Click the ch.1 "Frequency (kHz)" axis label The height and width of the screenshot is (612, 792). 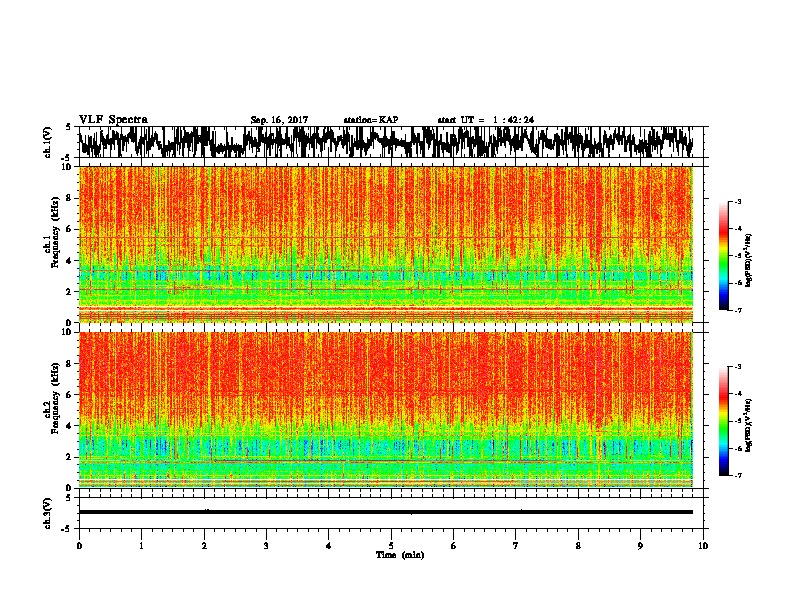click(56, 232)
